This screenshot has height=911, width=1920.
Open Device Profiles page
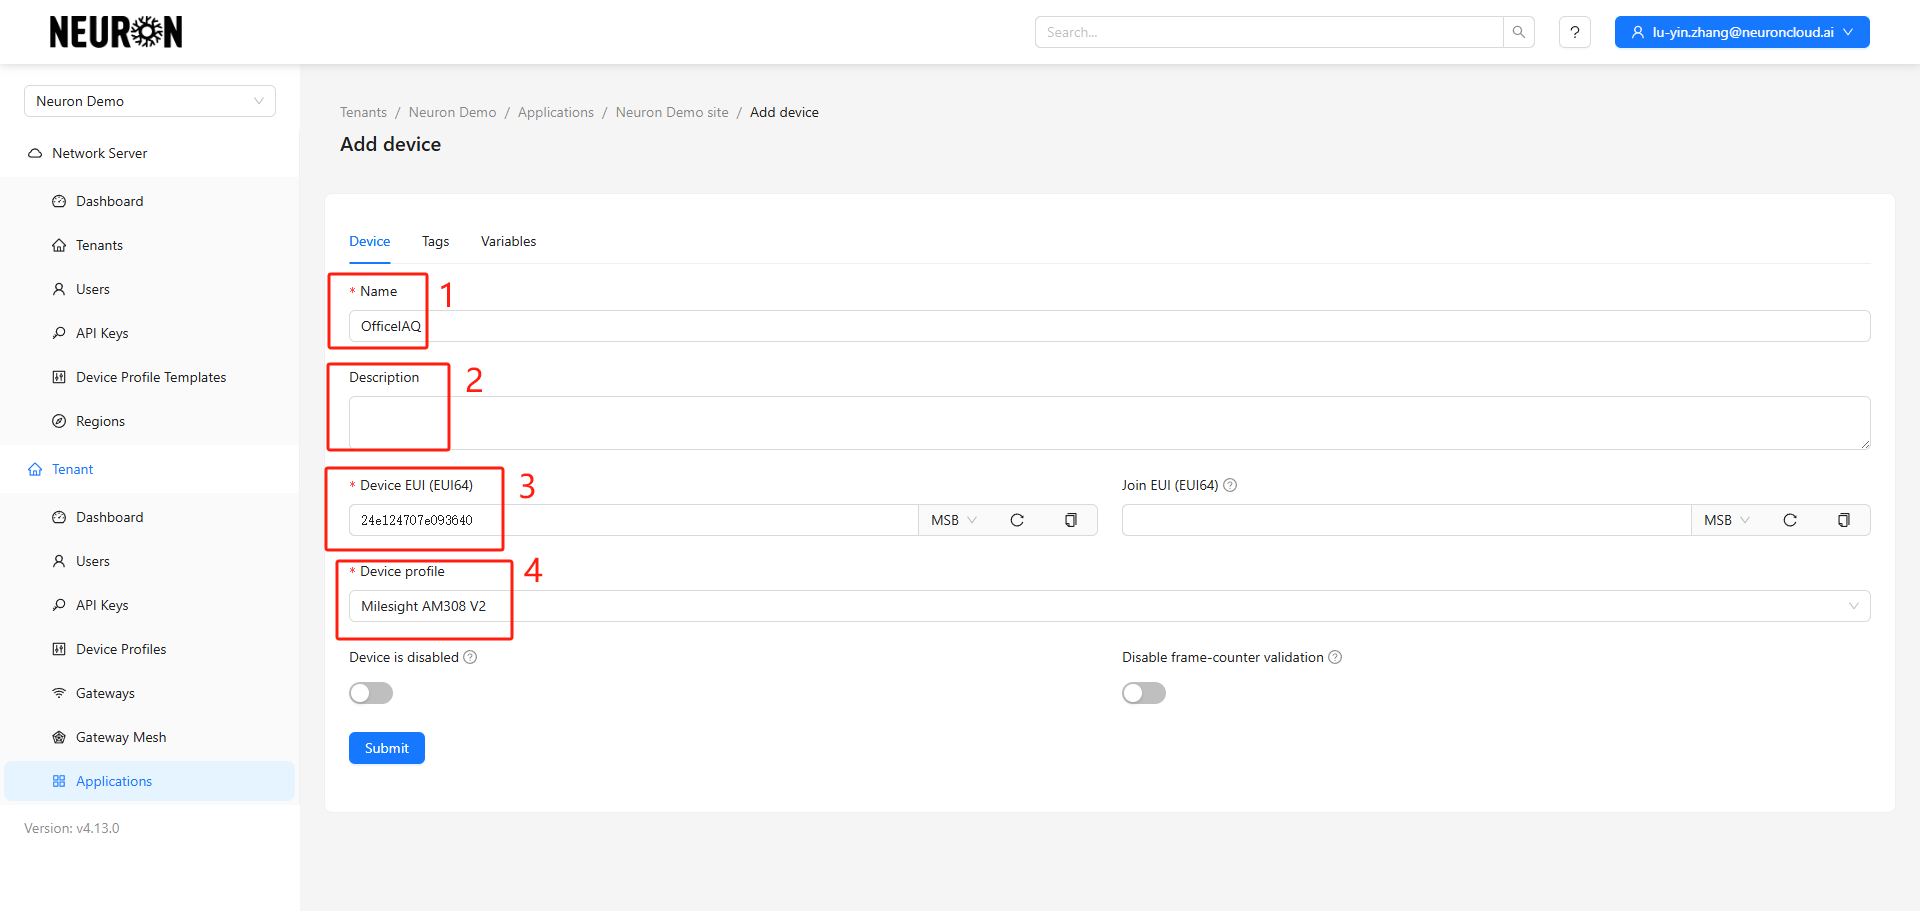[150, 649]
